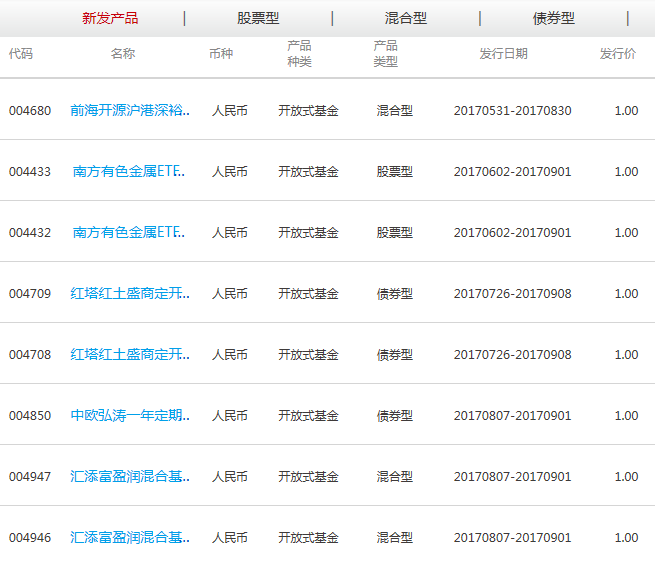Screen dimensions: 655x565
Task: Click the 名称 column header
Action: [123, 53]
